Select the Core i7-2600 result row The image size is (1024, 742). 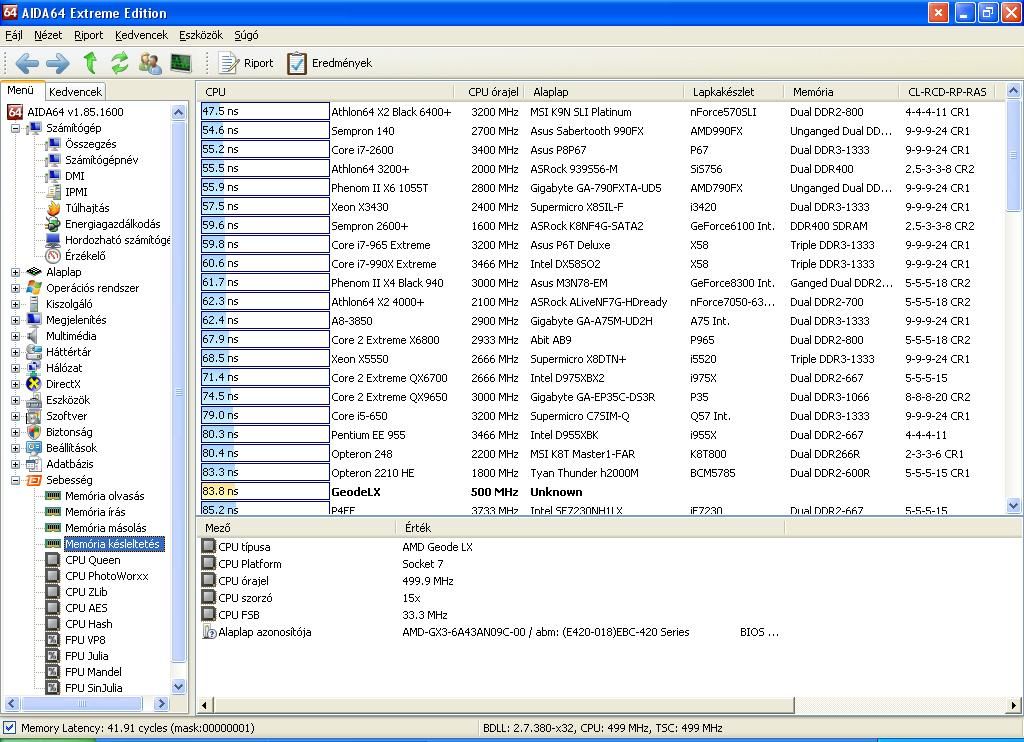point(601,150)
